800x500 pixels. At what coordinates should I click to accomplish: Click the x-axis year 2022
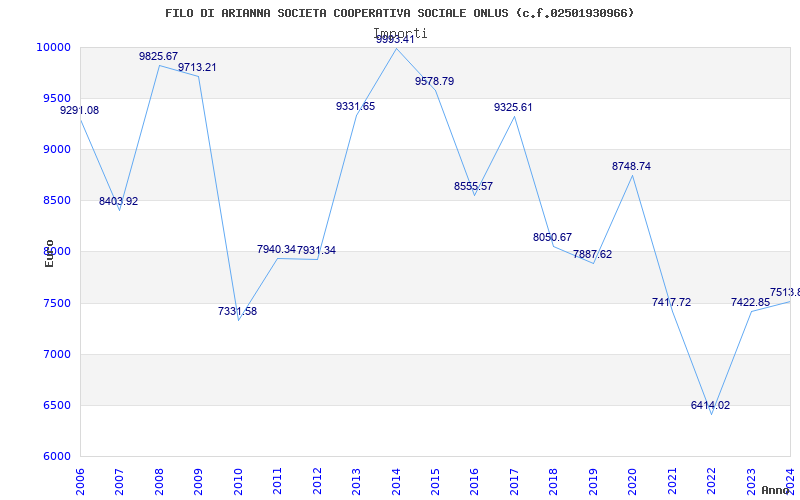coord(711,482)
